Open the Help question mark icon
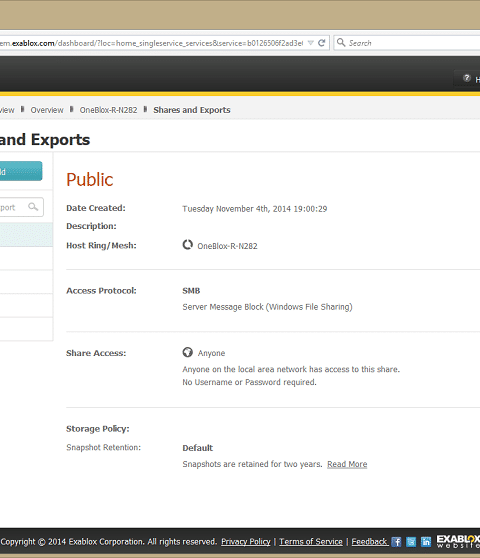The height and width of the screenshot is (558, 480). 466,78
